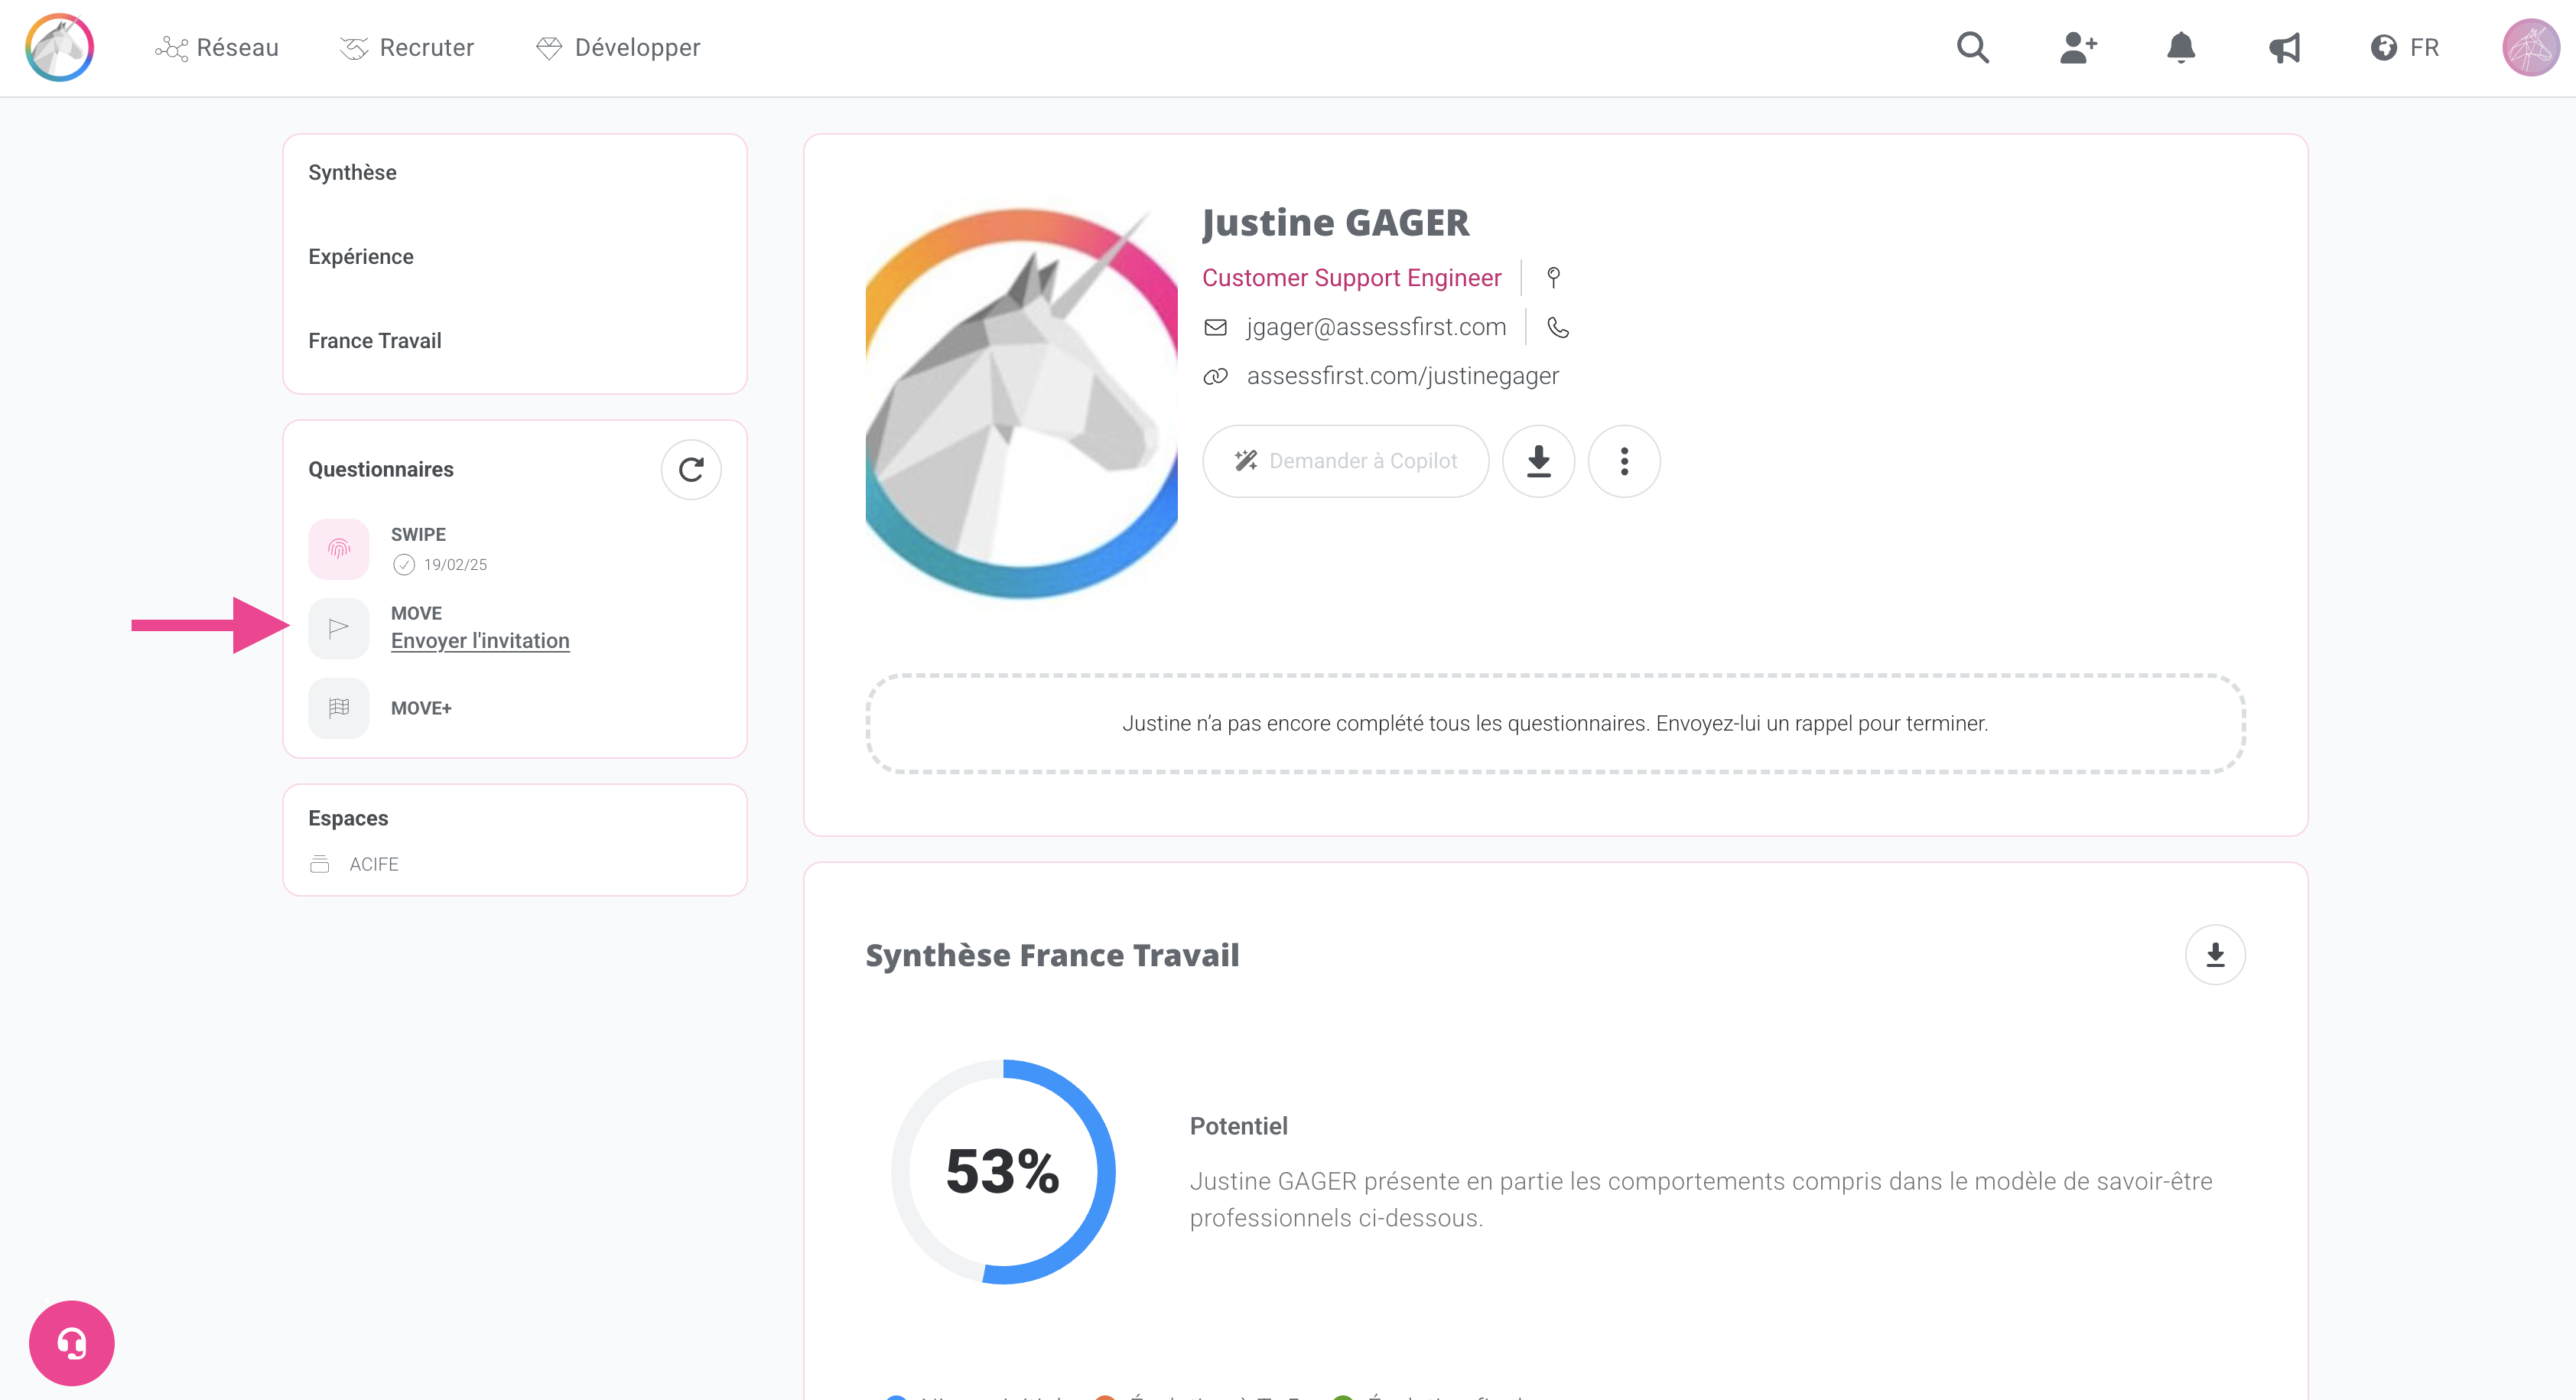The width and height of the screenshot is (2576, 1400).
Task: Open the FR language selector
Action: coord(2405,47)
